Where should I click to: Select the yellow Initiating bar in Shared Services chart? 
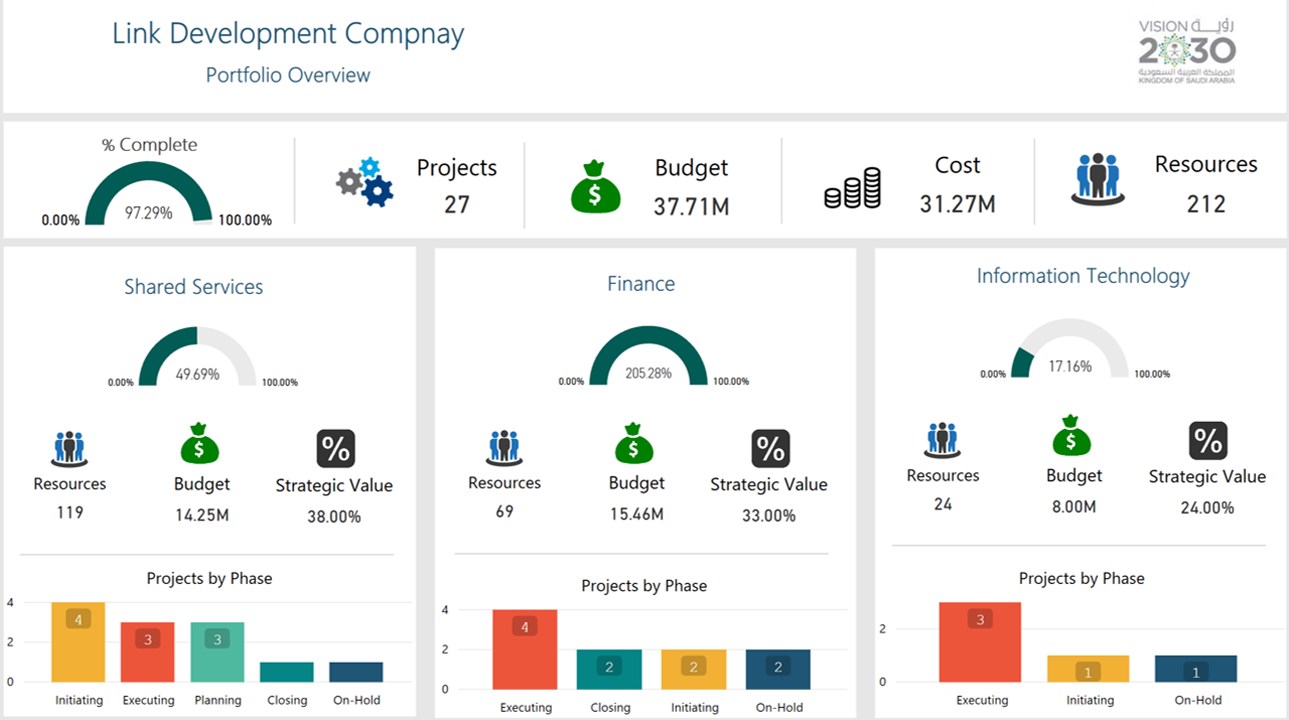pyautogui.click(x=78, y=642)
